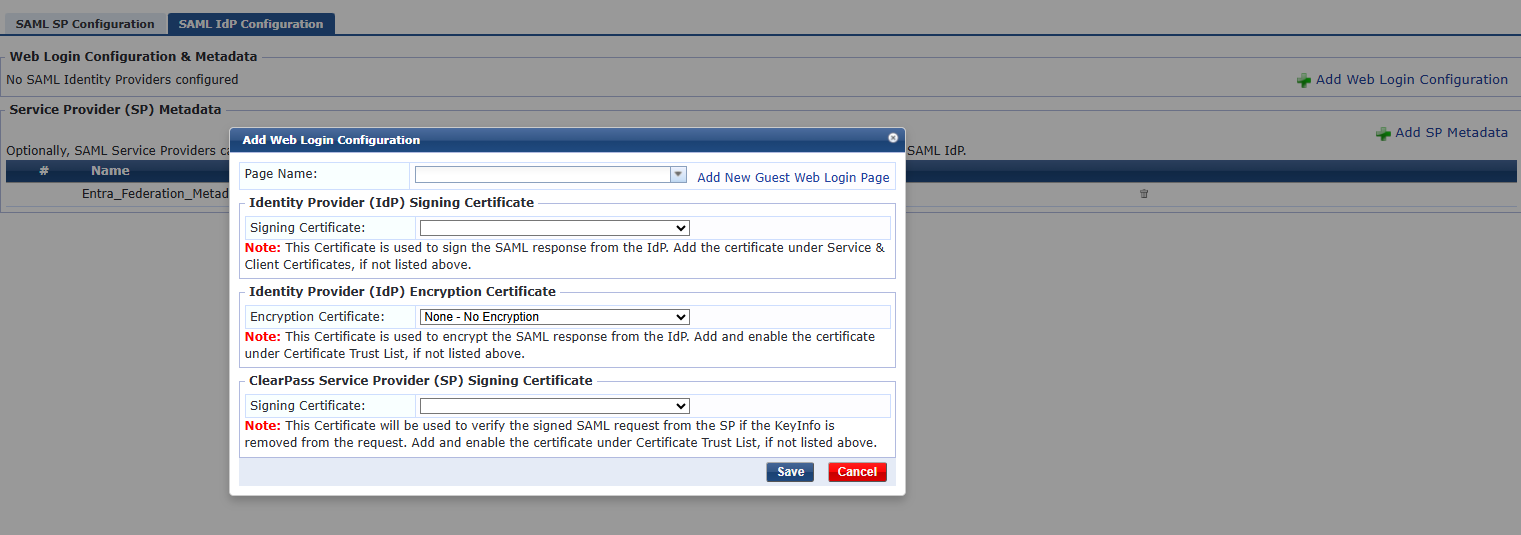The image size is (1521, 535).
Task: Focus the Page Name input field
Action: (x=542, y=174)
